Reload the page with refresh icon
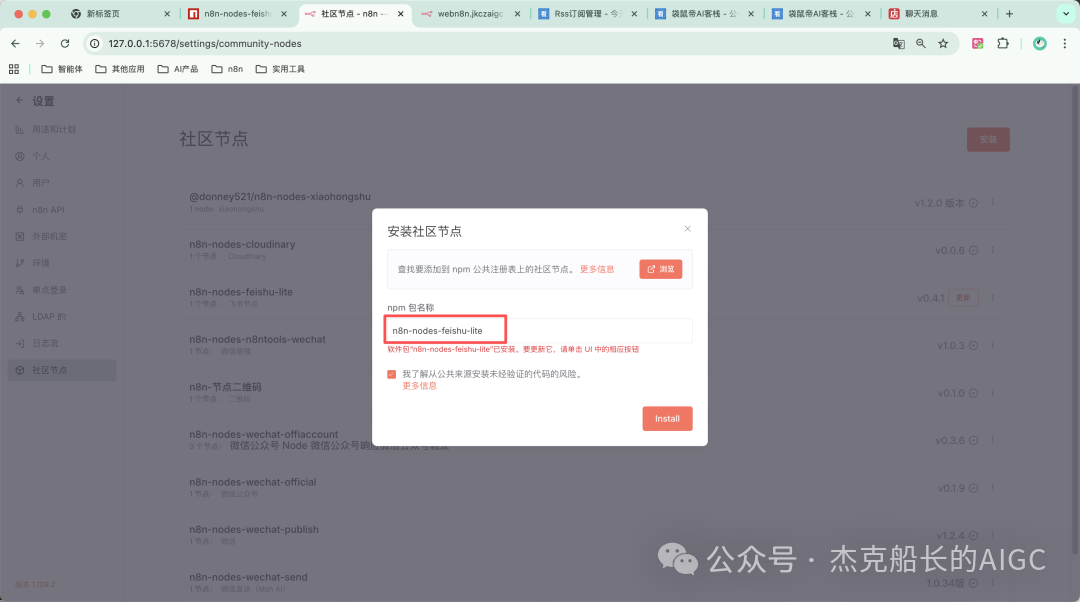The image size is (1080, 602). pos(65,43)
